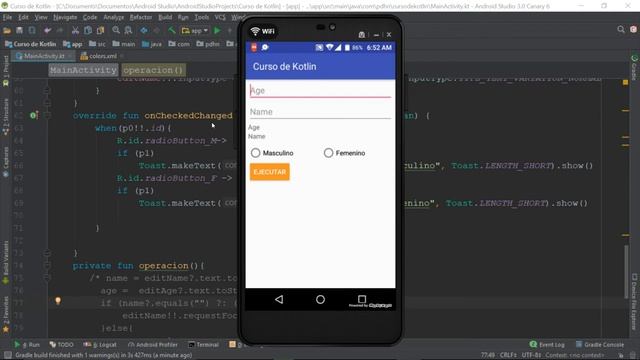
Task: Click the Cut scissors icon
Action: (75, 31)
